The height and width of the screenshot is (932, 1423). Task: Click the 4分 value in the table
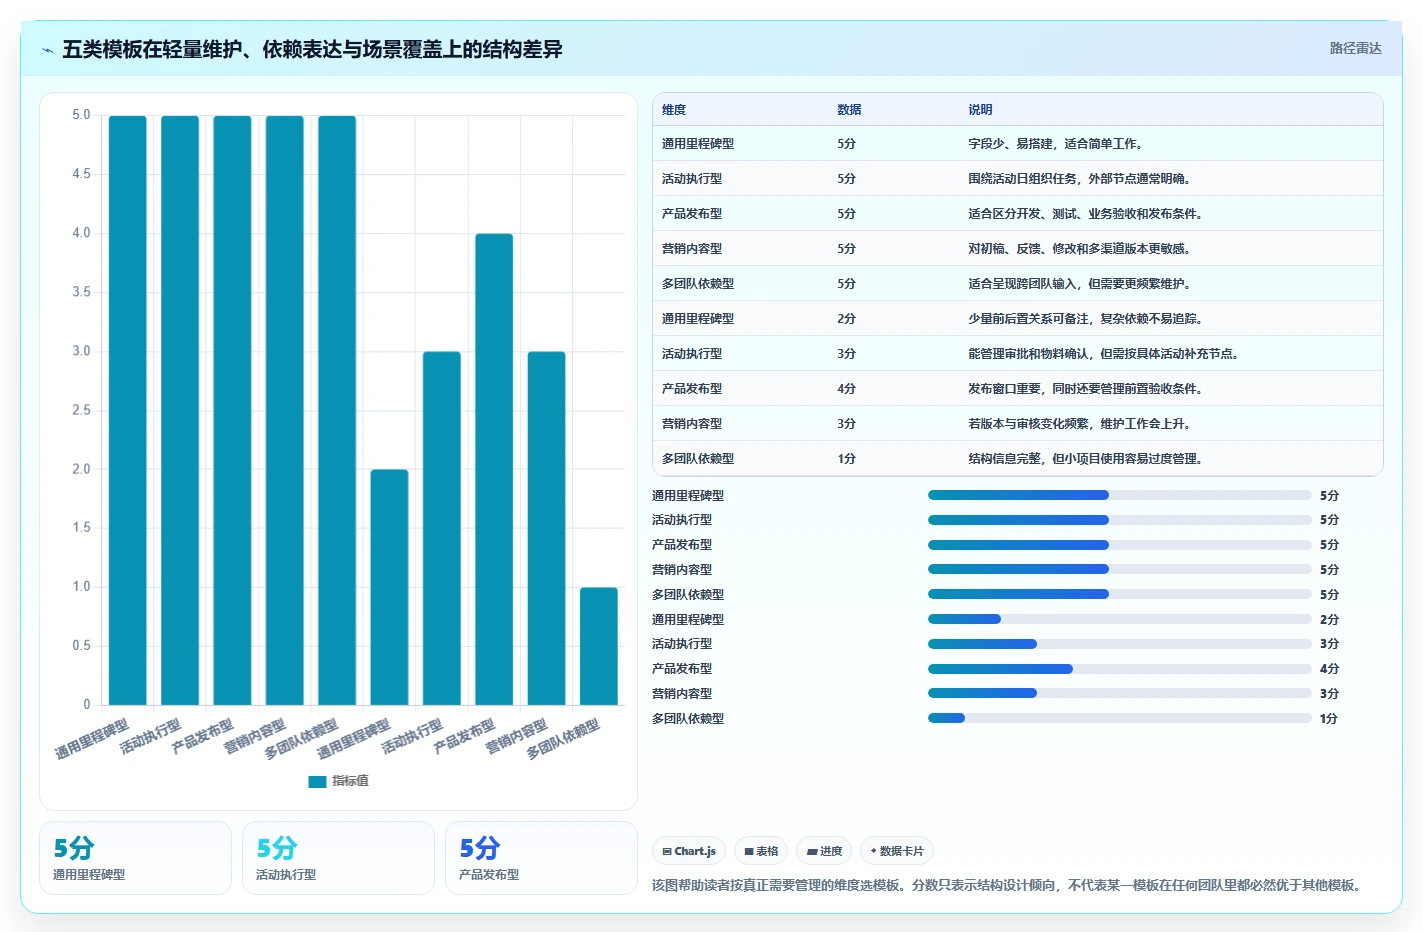[x=846, y=389]
